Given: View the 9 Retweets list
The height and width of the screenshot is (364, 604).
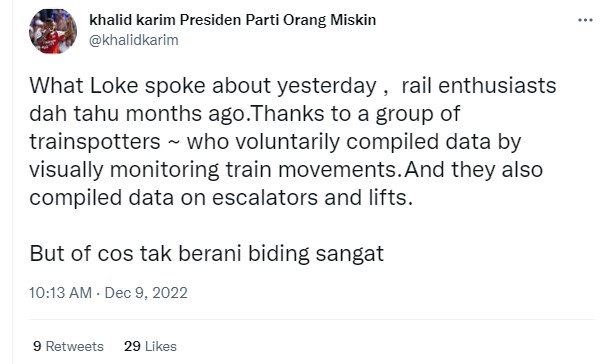Looking at the screenshot, I should (x=68, y=346).
